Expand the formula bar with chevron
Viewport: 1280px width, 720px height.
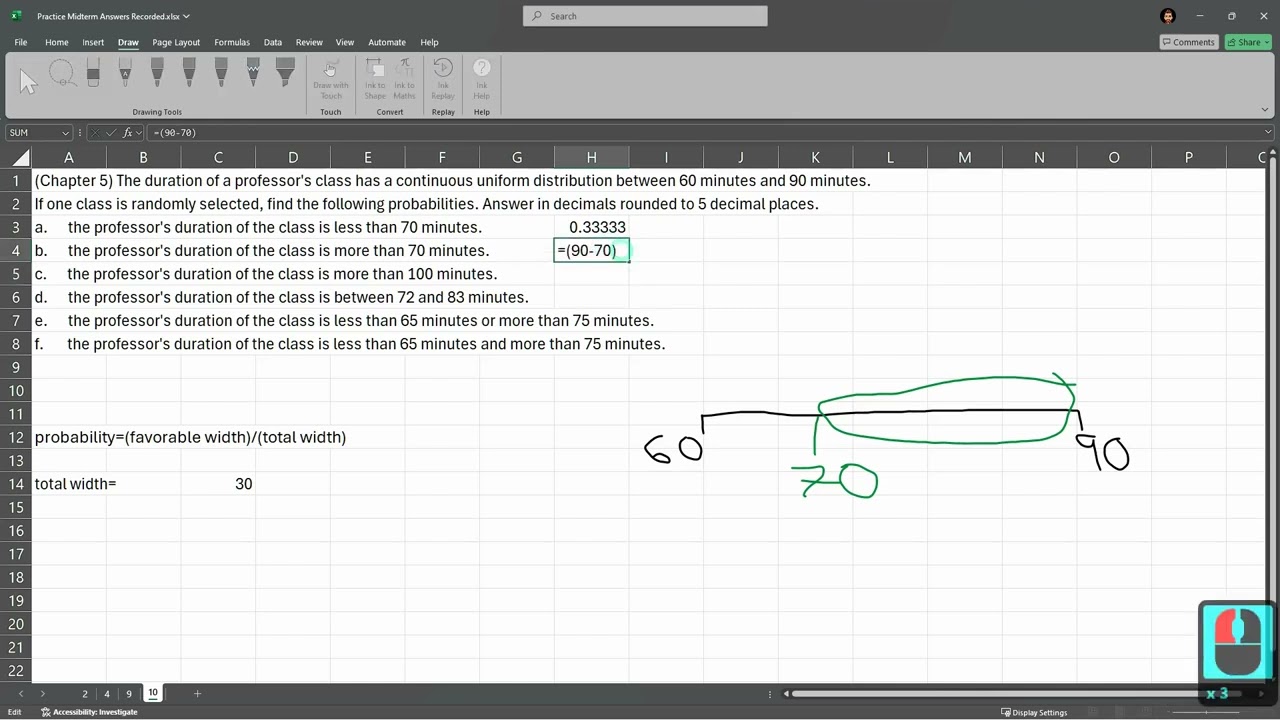point(1268,132)
